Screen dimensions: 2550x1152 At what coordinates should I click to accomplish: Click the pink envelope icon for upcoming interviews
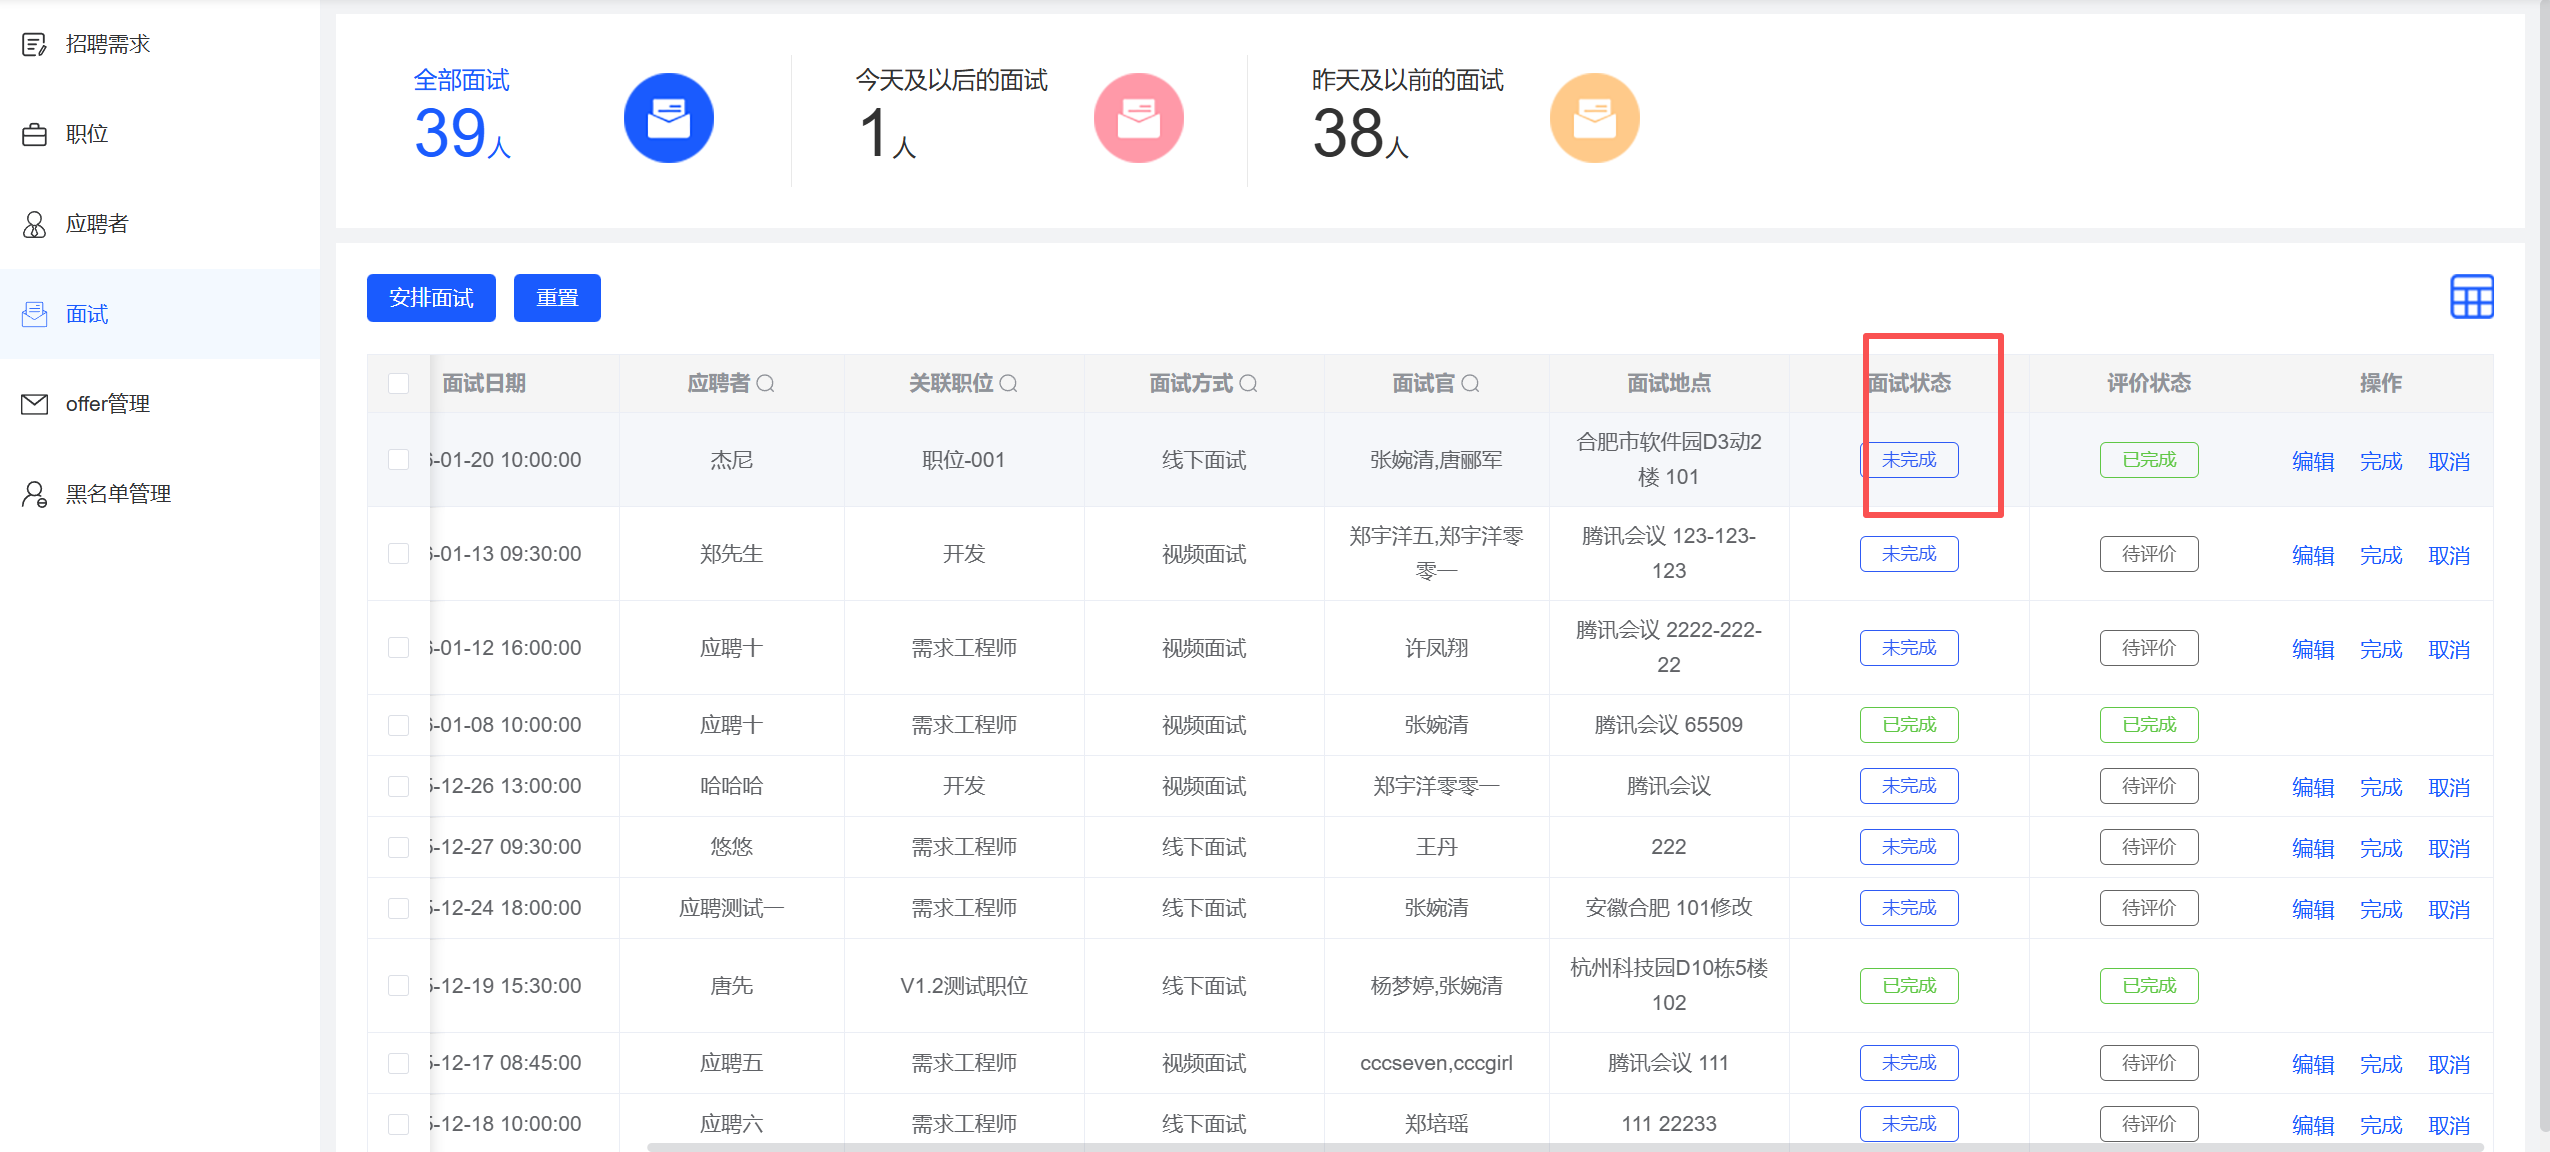pos(1138,118)
